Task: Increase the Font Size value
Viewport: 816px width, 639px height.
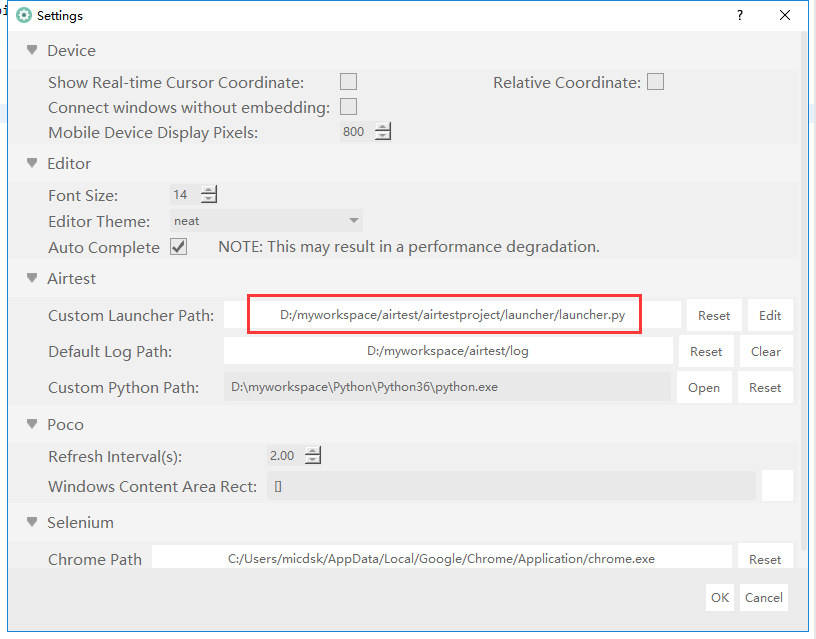Action: (x=209, y=190)
